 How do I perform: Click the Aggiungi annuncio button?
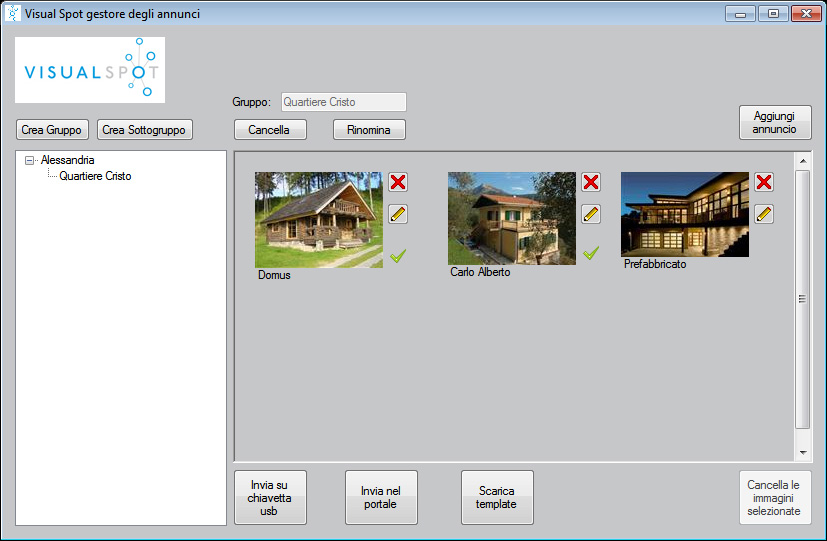(774, 122)
